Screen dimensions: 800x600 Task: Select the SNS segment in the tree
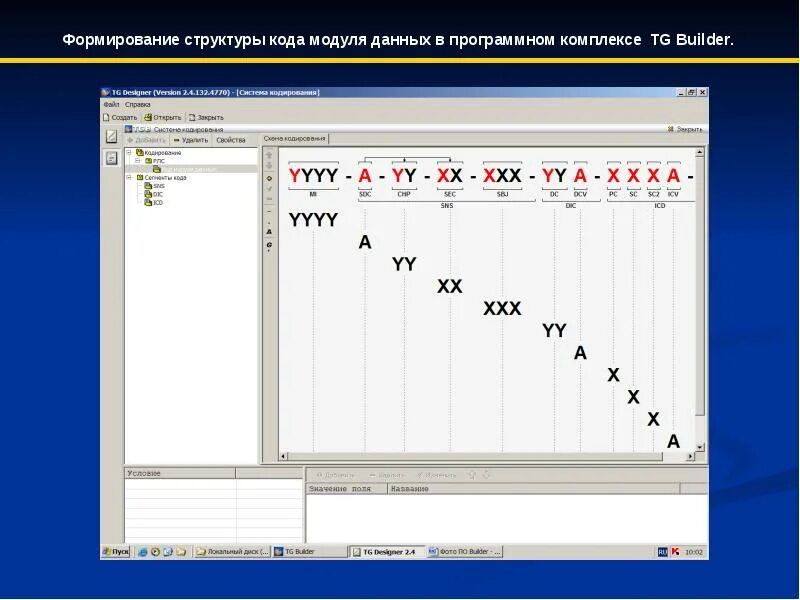tap(155, 186)
